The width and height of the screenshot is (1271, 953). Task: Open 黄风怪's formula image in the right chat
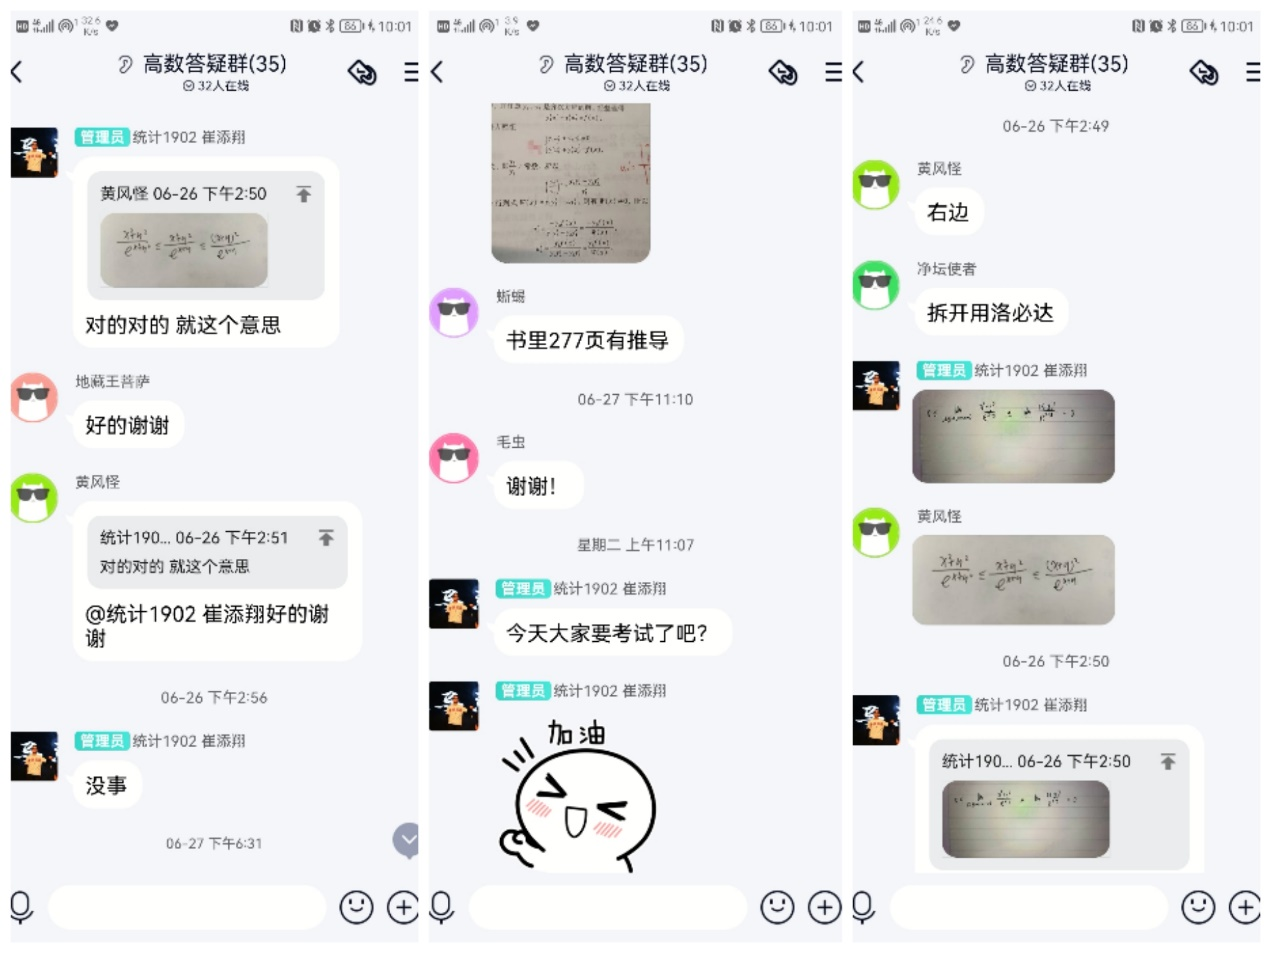click(1013, 580)
